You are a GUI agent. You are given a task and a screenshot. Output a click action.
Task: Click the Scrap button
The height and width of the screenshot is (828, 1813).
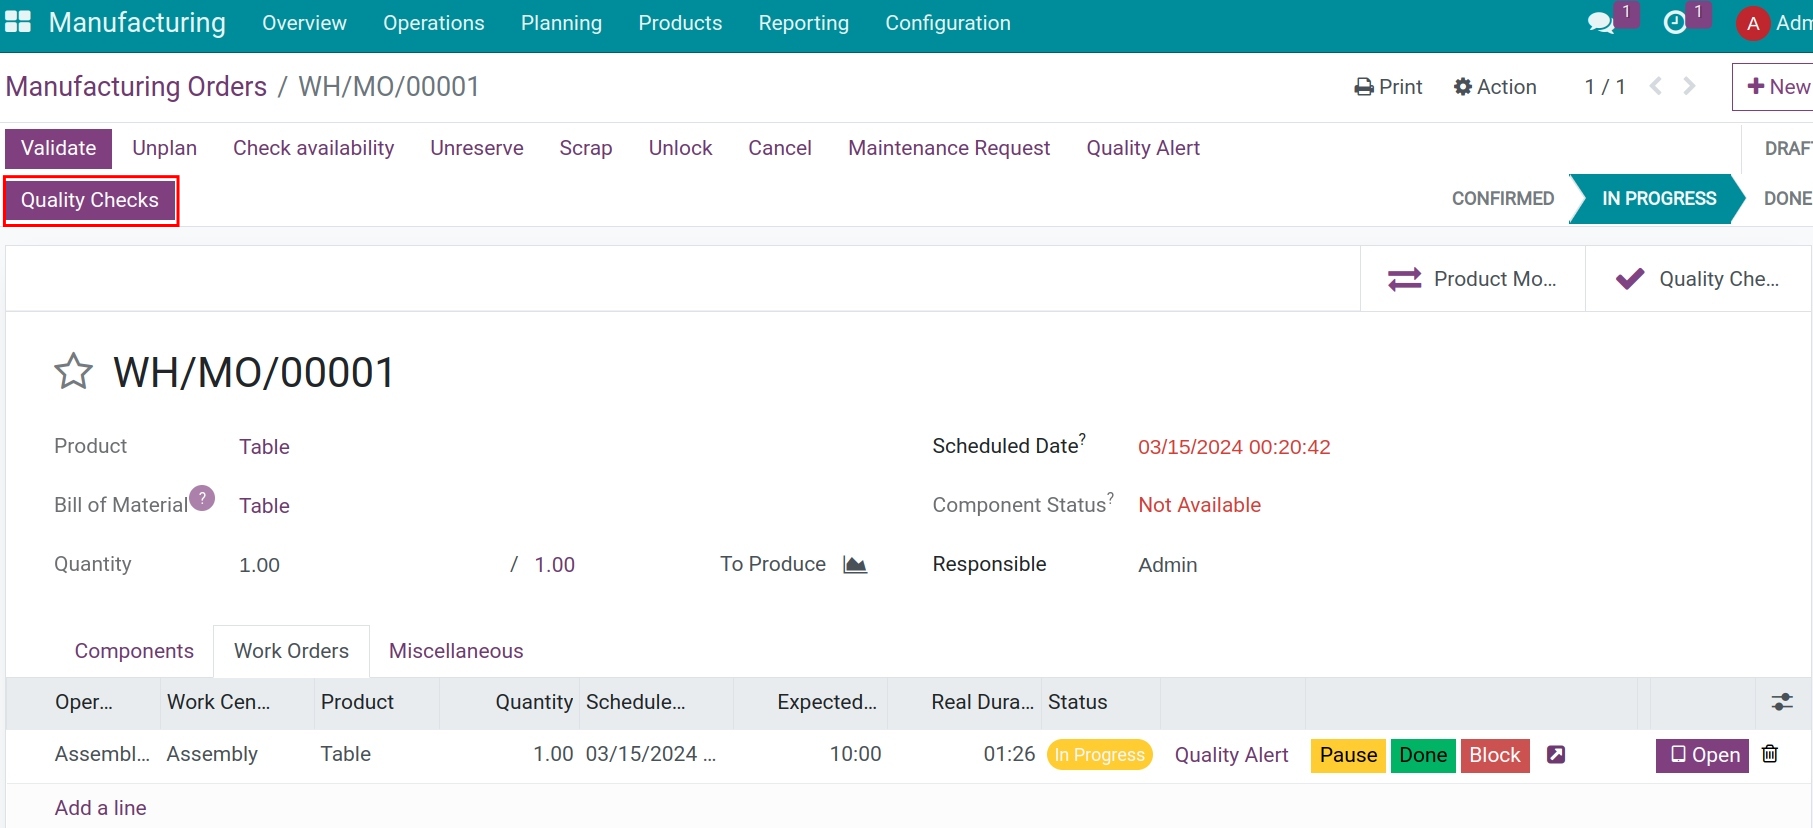pos(586,148)
